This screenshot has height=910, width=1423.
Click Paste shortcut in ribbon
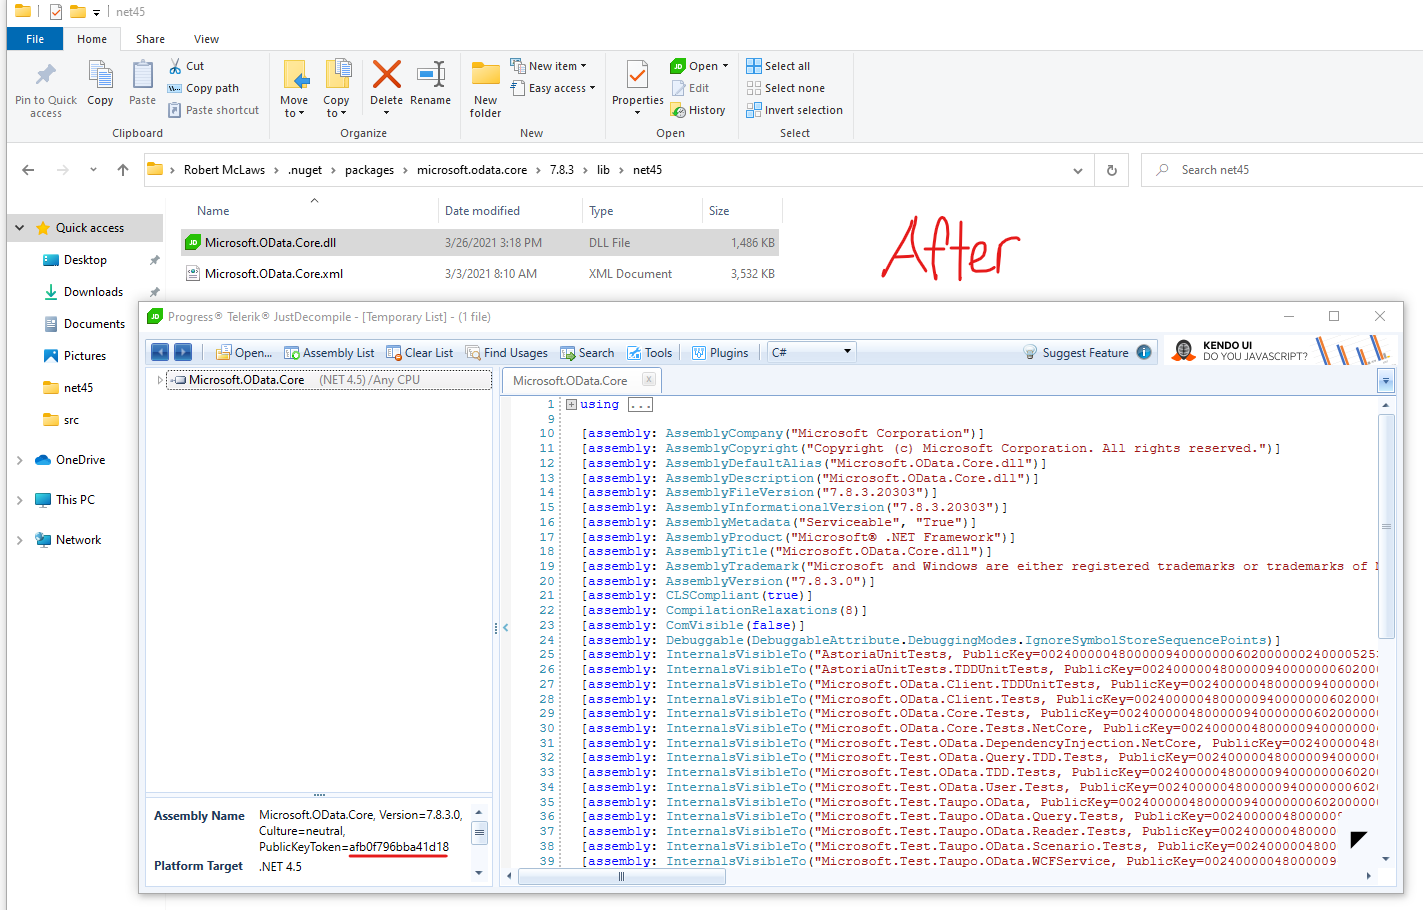click(213, 110)
